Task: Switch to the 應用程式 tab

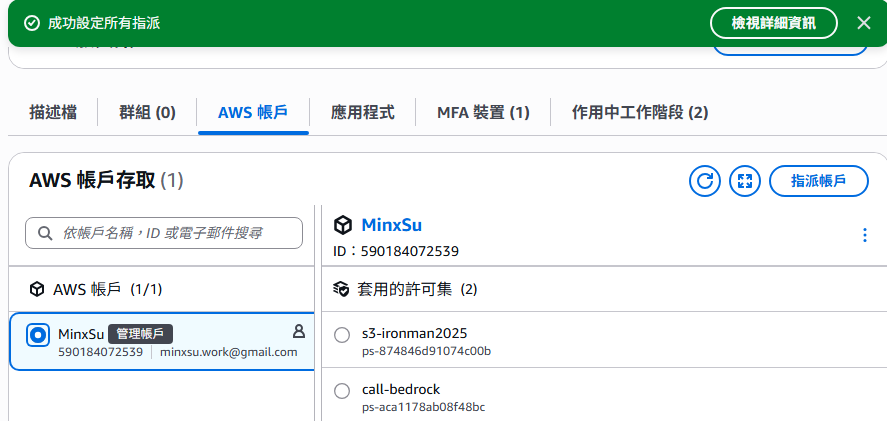Action: pyautogui.click(x=363, y=112)
